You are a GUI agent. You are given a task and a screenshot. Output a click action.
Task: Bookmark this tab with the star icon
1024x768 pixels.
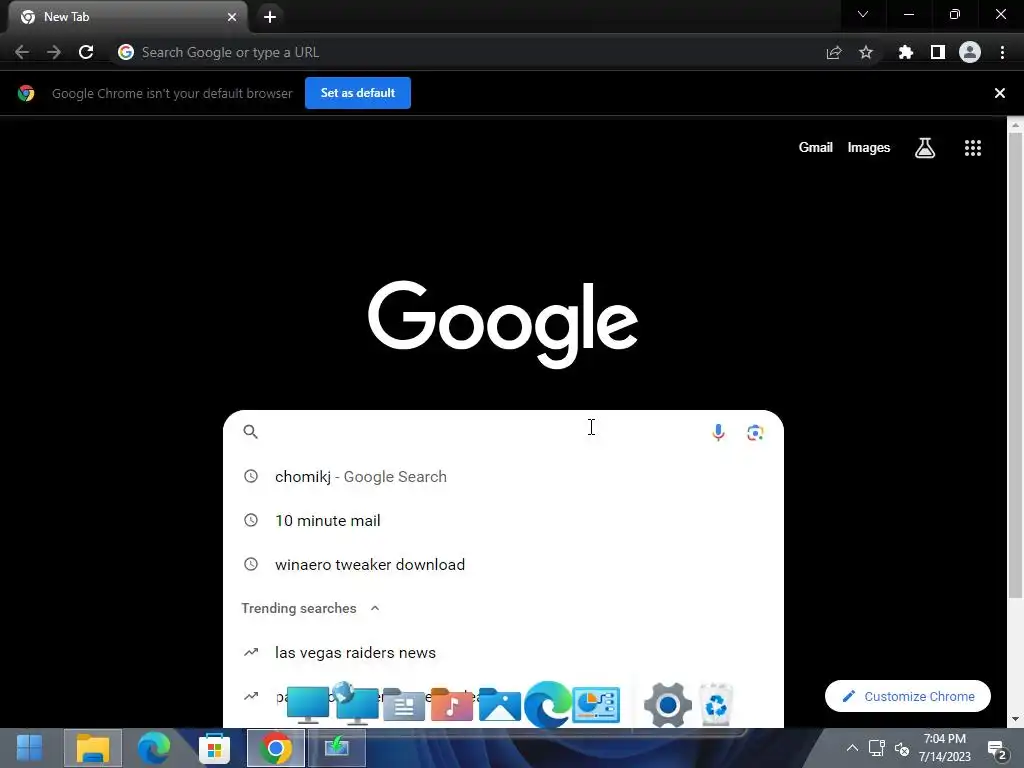pyautogui.click(x=866, y=52)
